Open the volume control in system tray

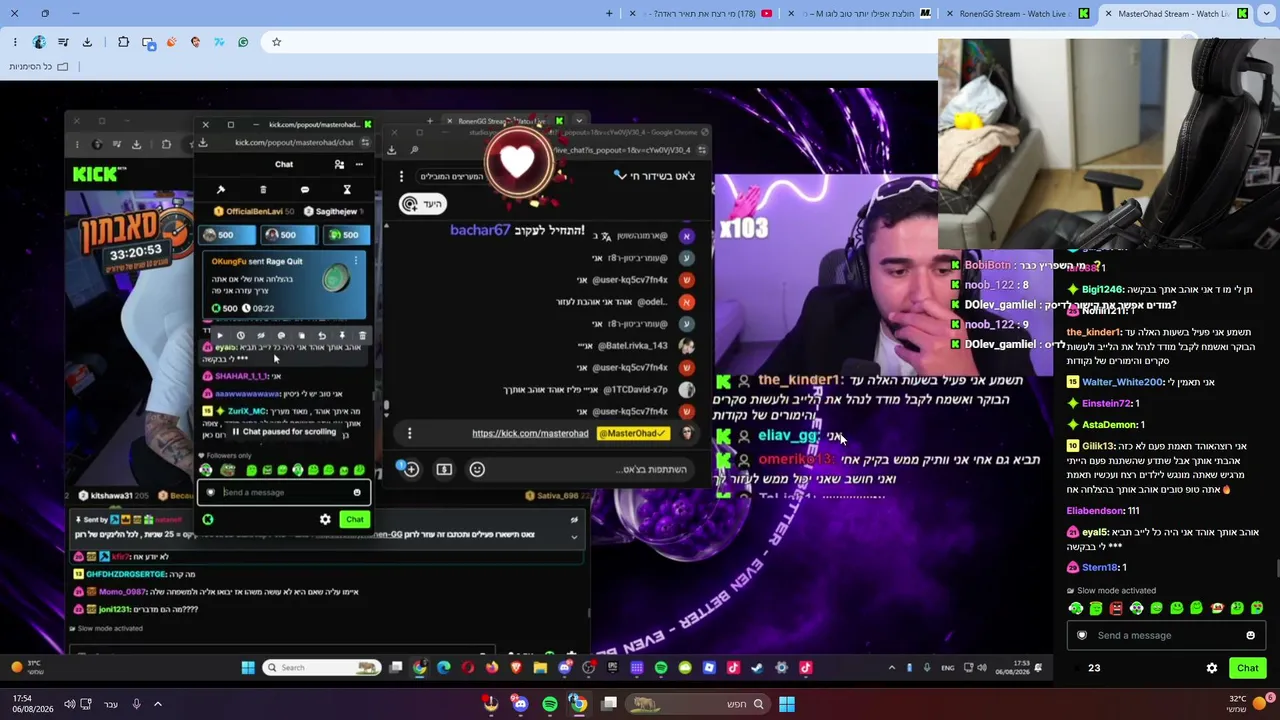tap(69, 704)
